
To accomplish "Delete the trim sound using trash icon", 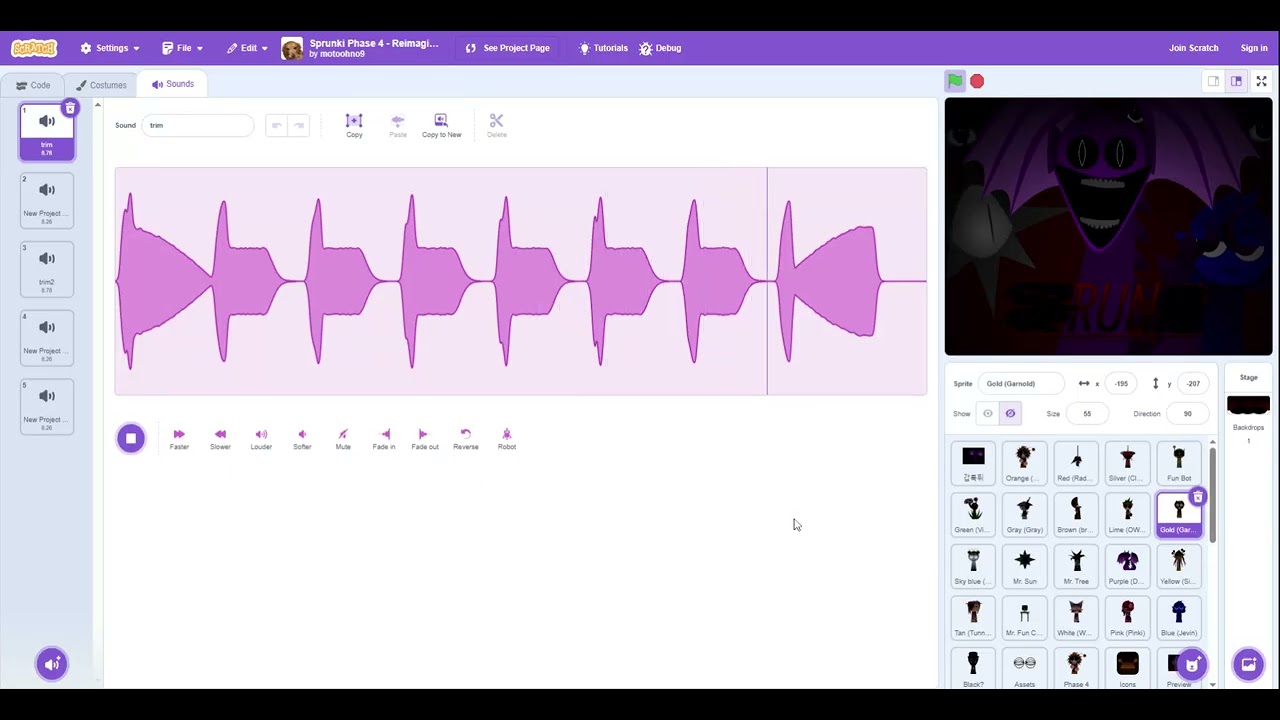I will [70, 108].
